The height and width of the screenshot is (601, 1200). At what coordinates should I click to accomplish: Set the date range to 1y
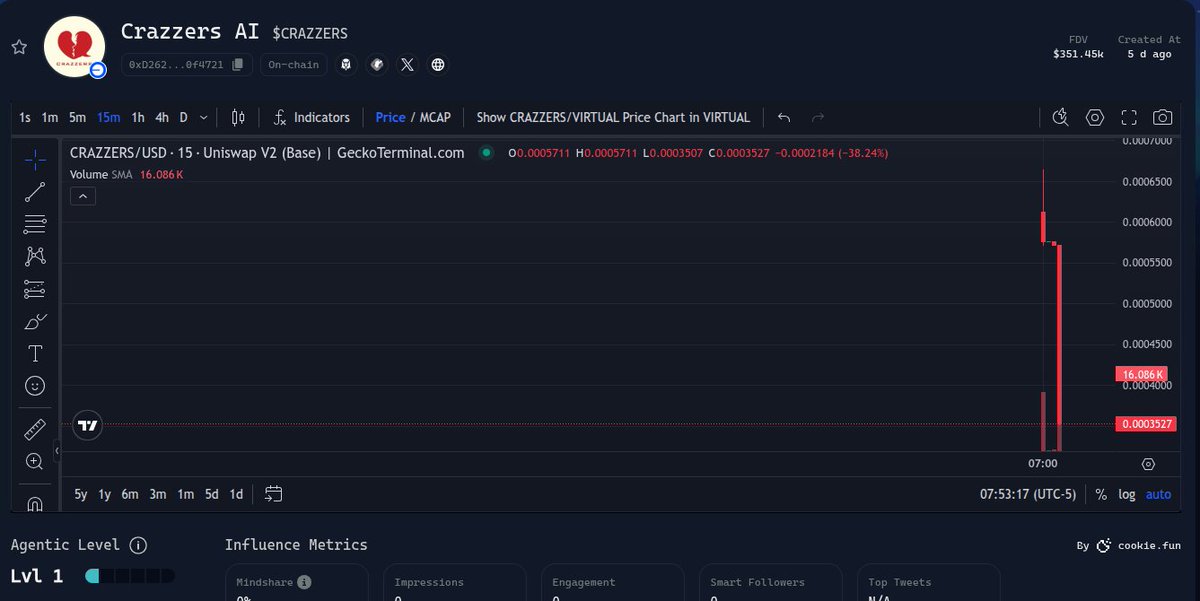pos(105,494)
